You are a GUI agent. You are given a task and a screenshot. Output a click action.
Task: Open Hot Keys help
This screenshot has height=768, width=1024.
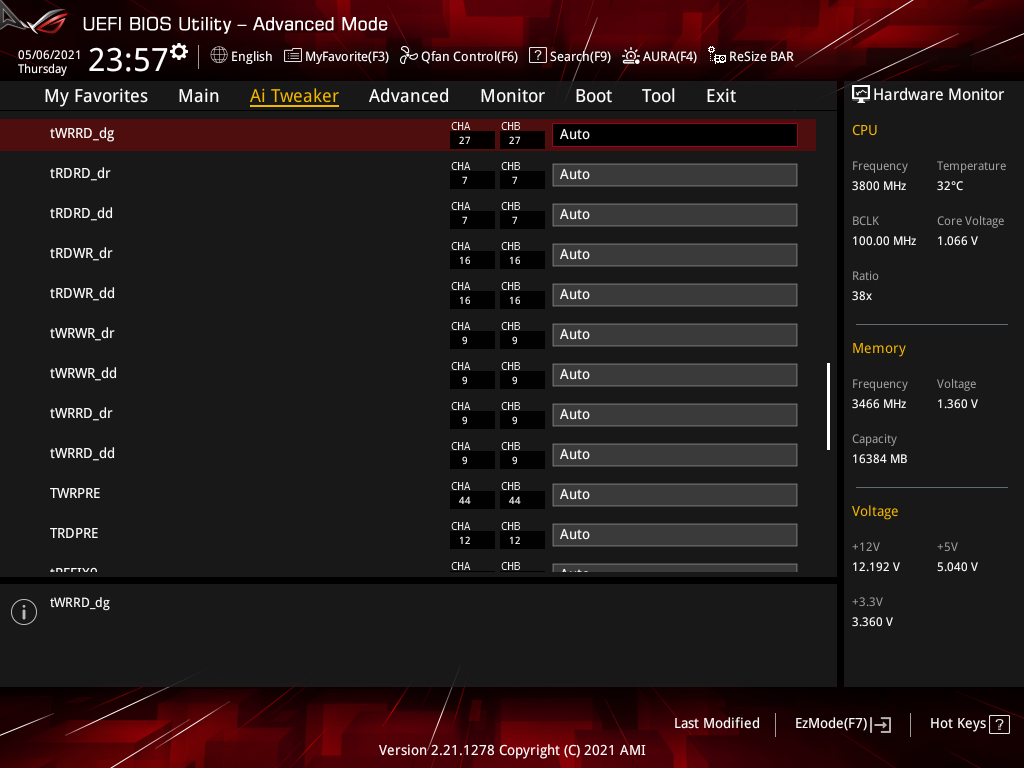point(969,724)
